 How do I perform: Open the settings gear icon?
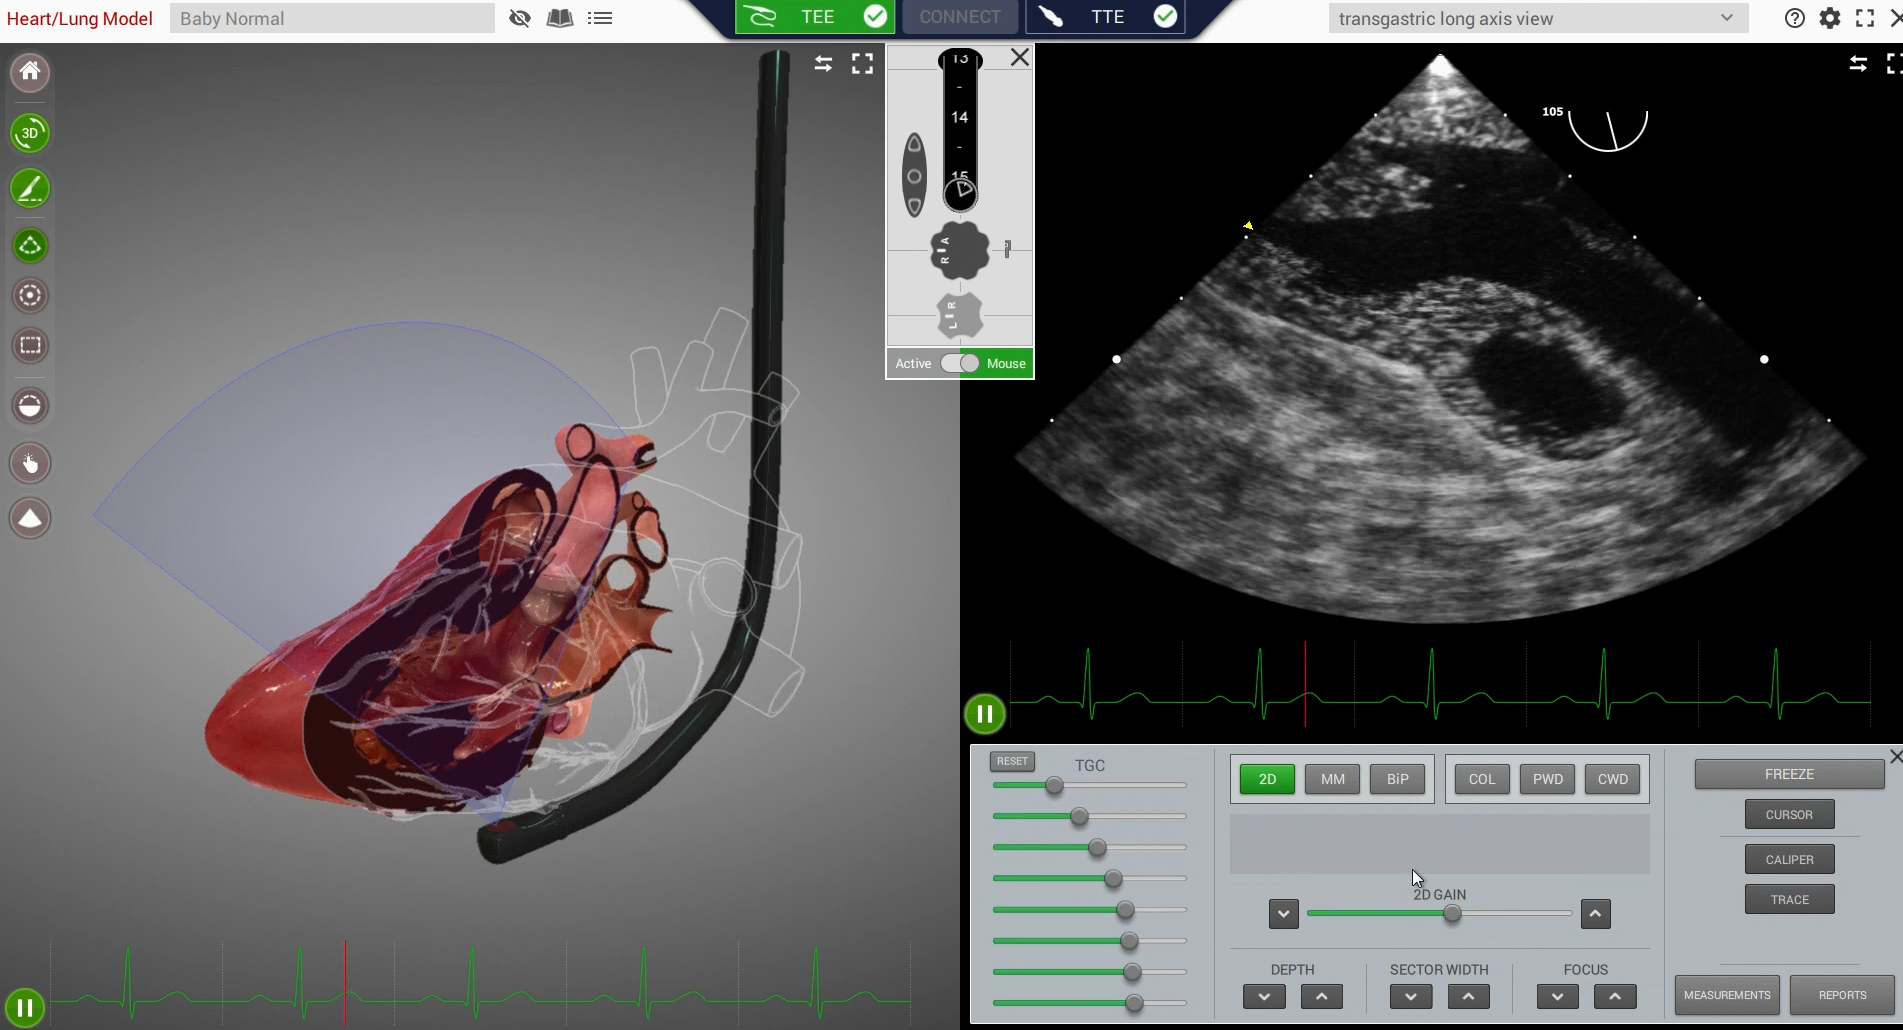(x=1830, y=18)
